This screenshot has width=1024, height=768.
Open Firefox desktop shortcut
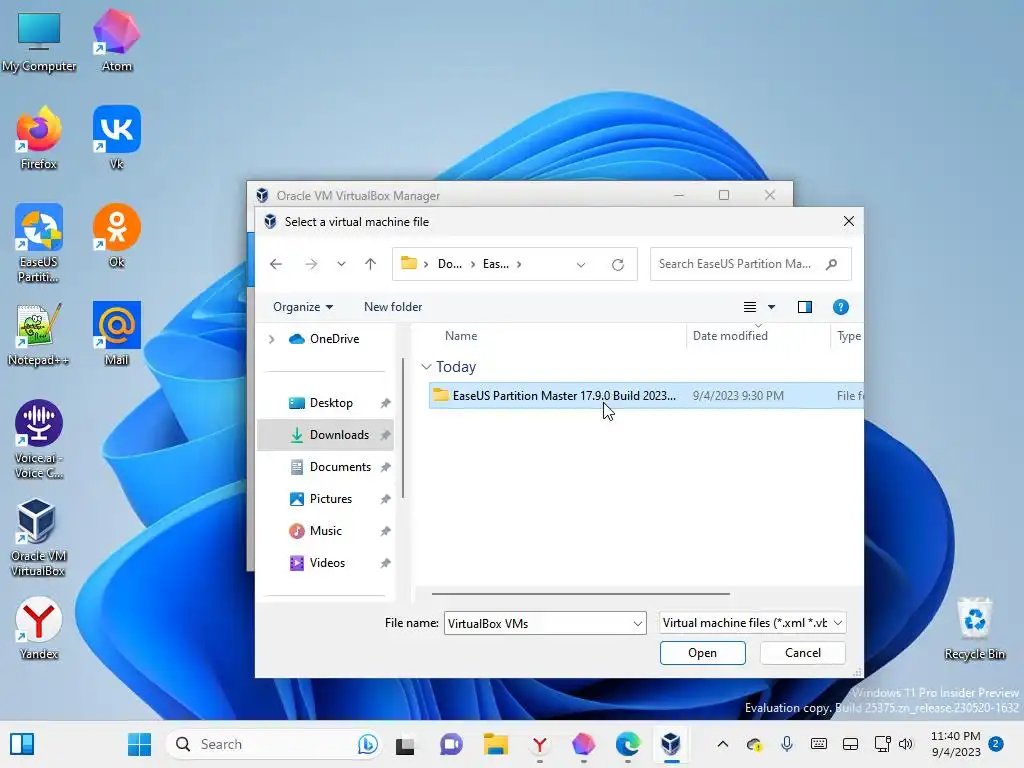point(39,138)
